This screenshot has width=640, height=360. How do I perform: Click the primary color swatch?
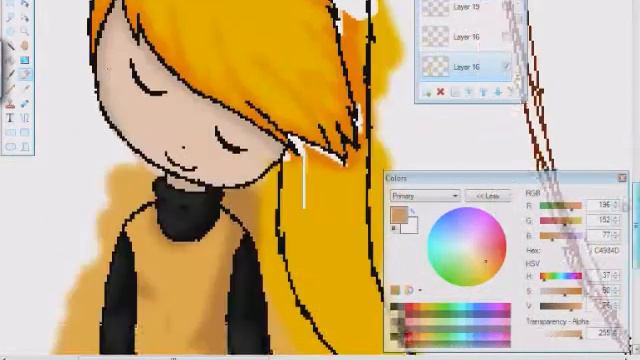(x=399, y=215)
